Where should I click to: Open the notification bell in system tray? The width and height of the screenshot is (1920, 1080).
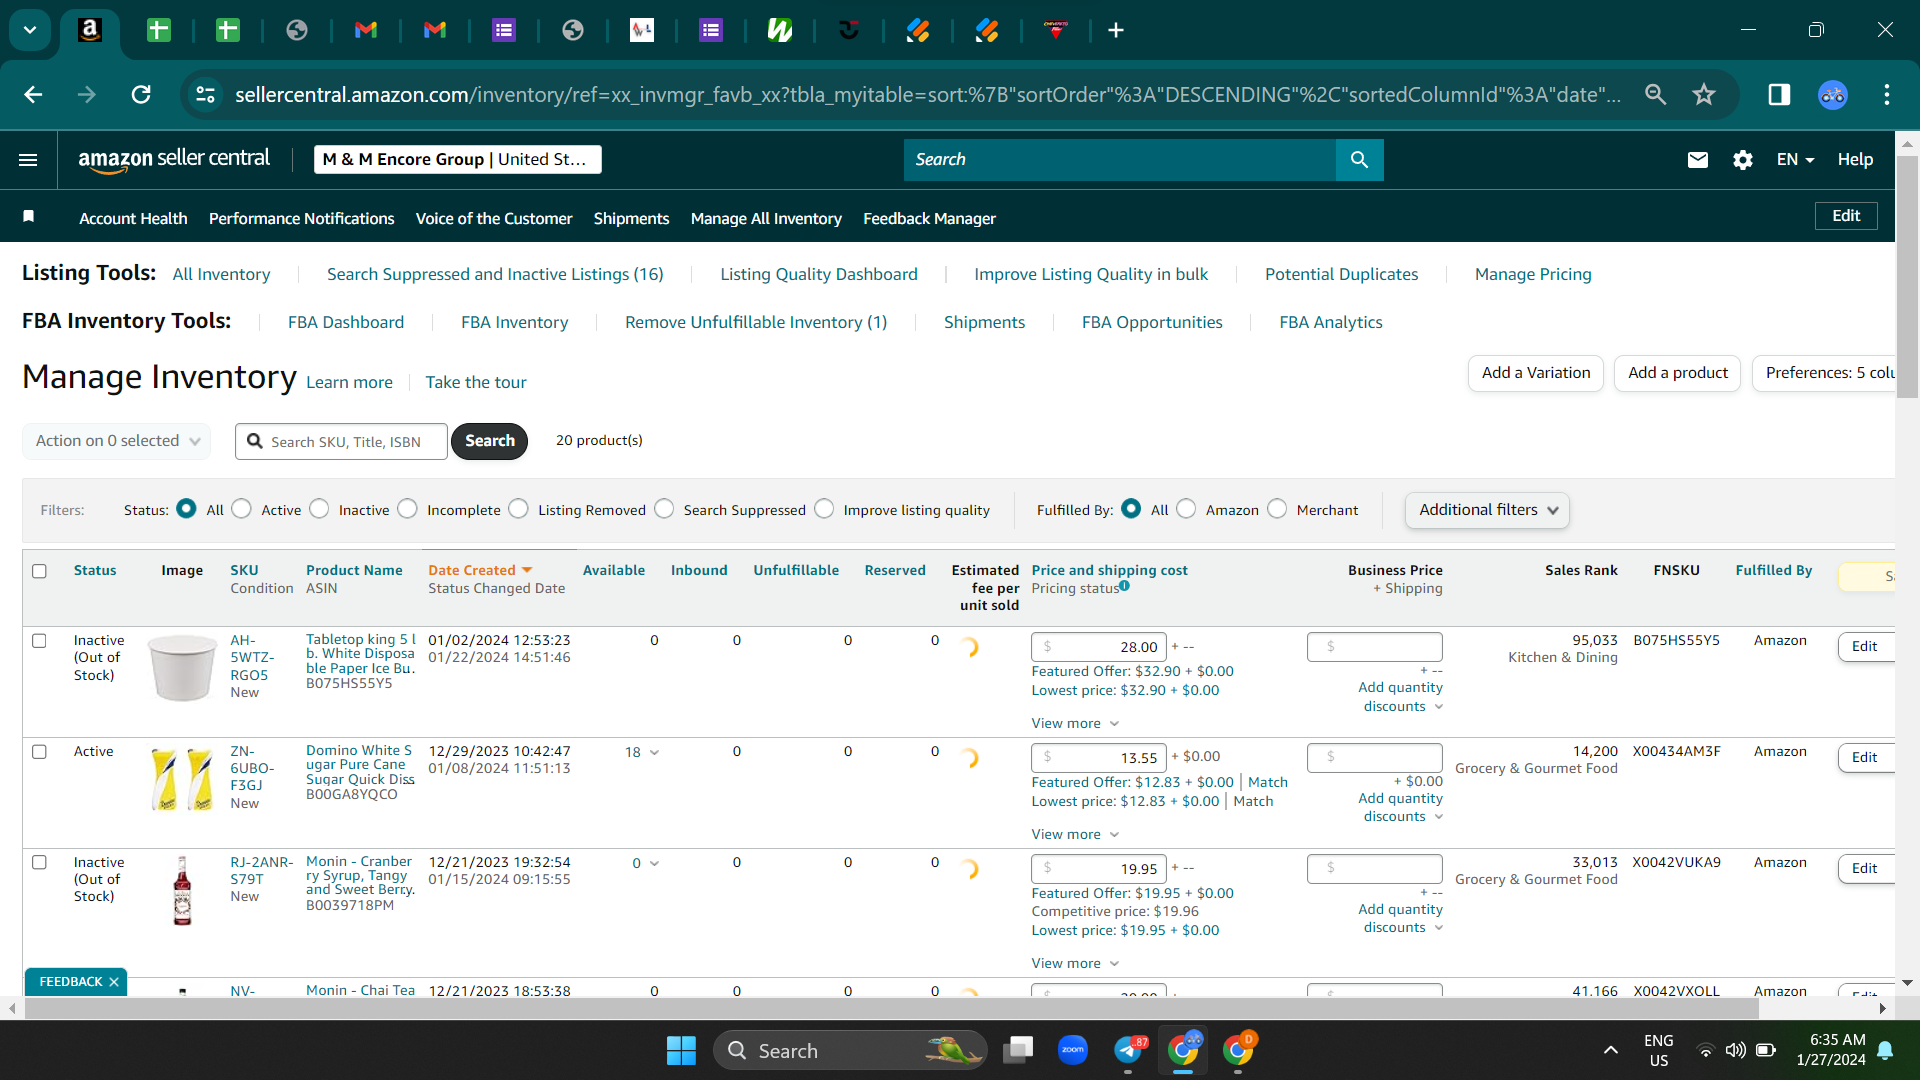pos(1885,1050)
